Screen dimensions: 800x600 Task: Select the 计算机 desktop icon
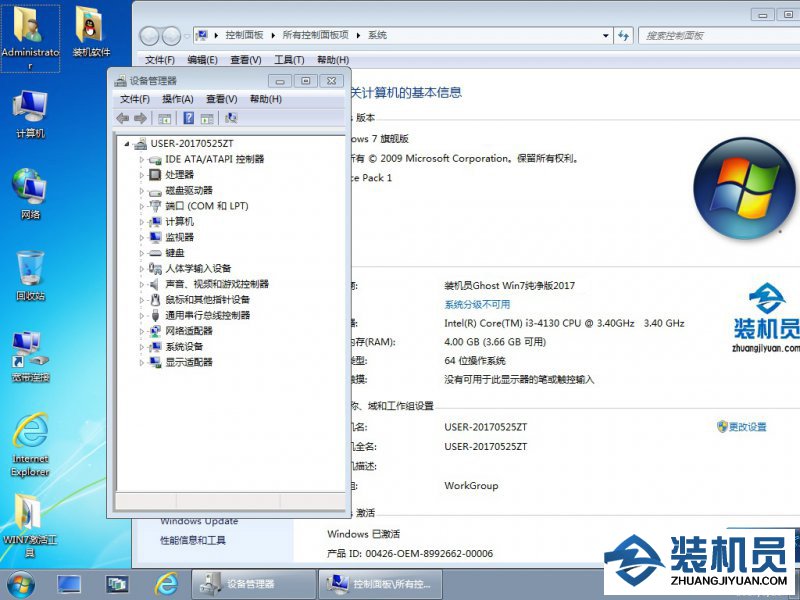click(x=30, y=114)
